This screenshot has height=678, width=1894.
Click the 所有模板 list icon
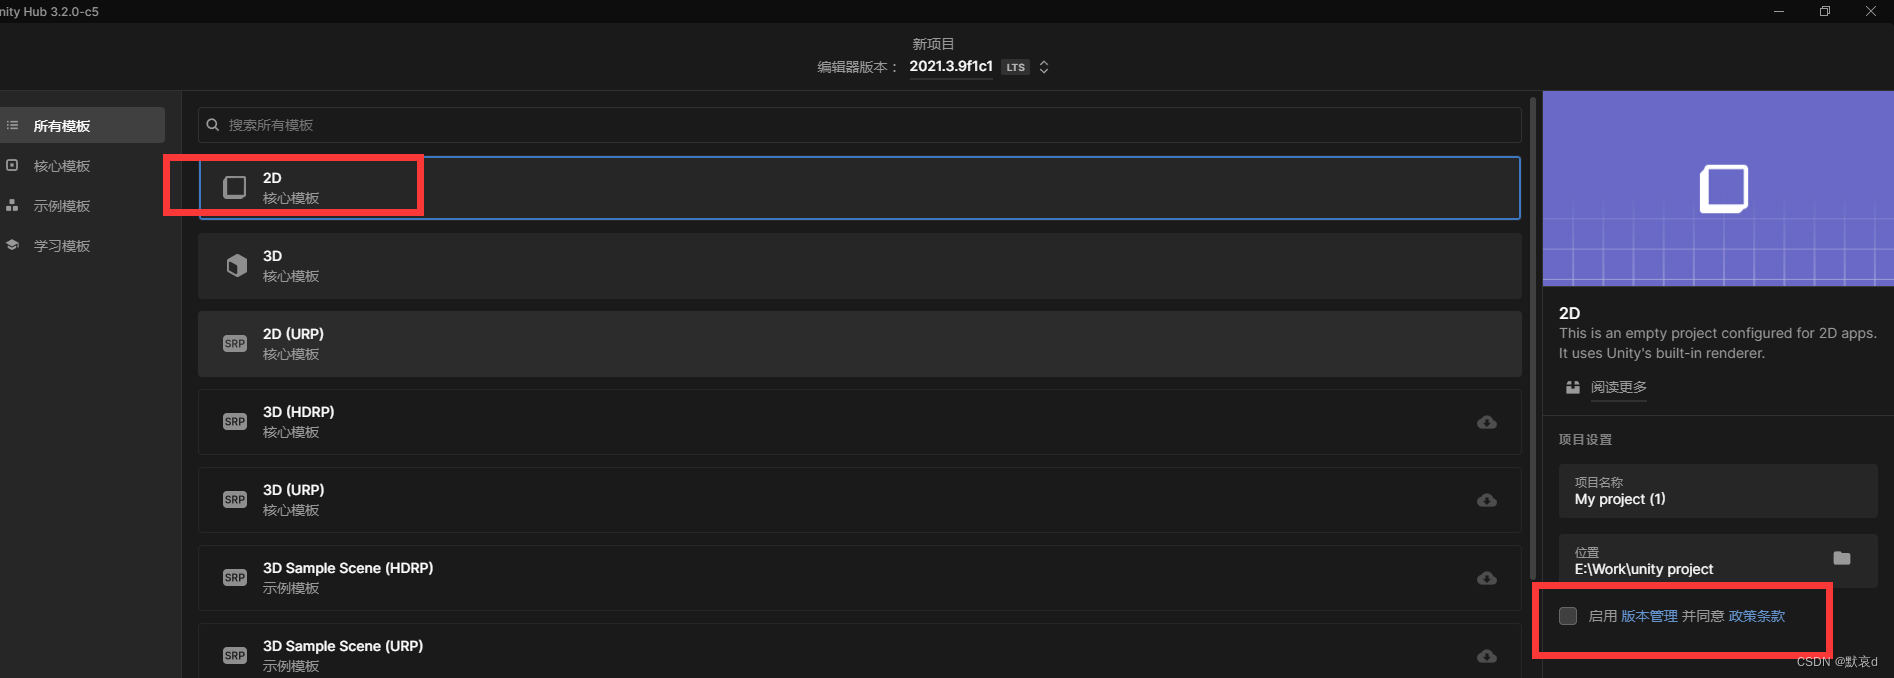pyautogui.click(x=12, y=125)
